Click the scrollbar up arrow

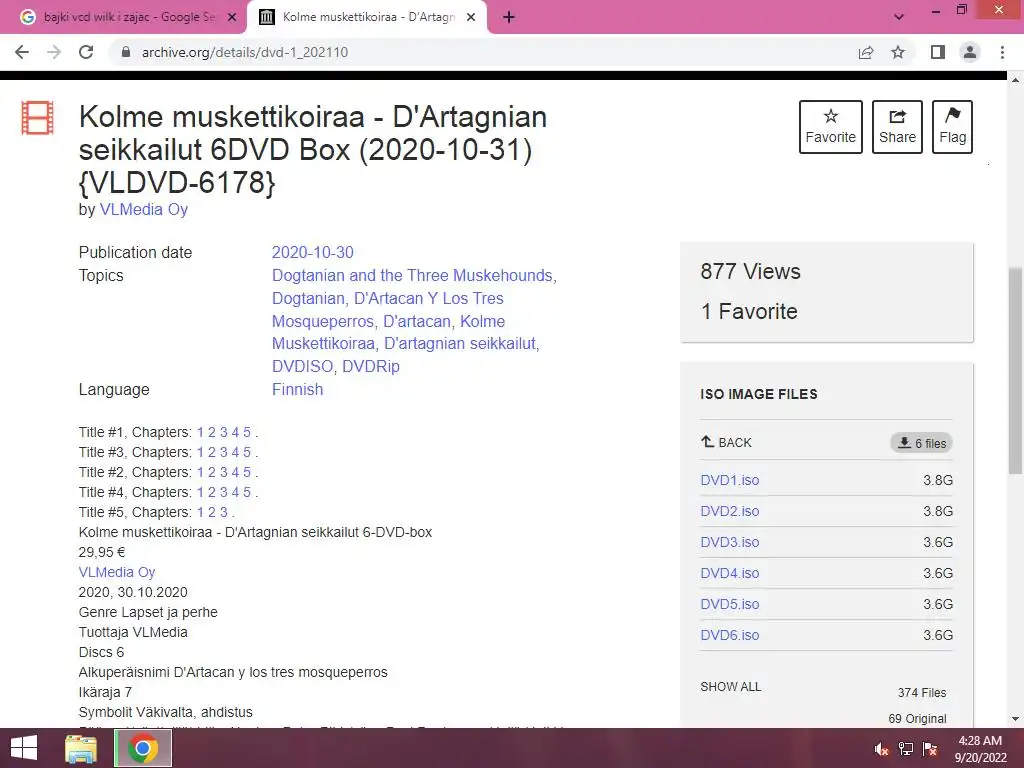[x=1015, y=80]
